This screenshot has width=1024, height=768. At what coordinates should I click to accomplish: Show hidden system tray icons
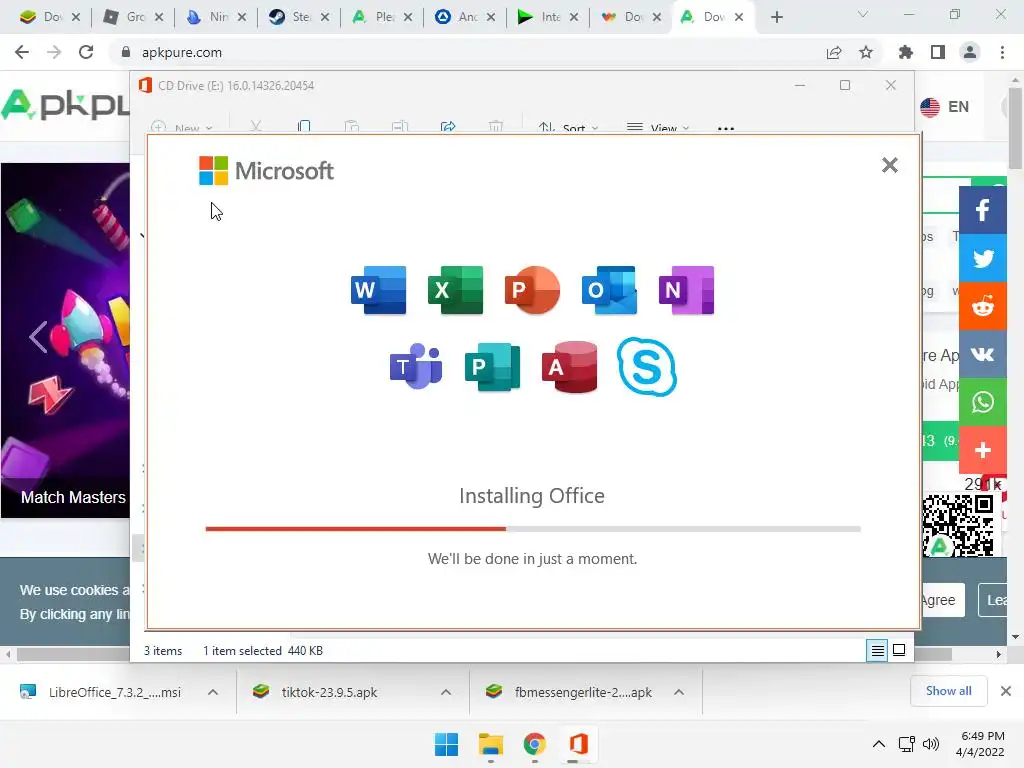(x=879, y=744)
